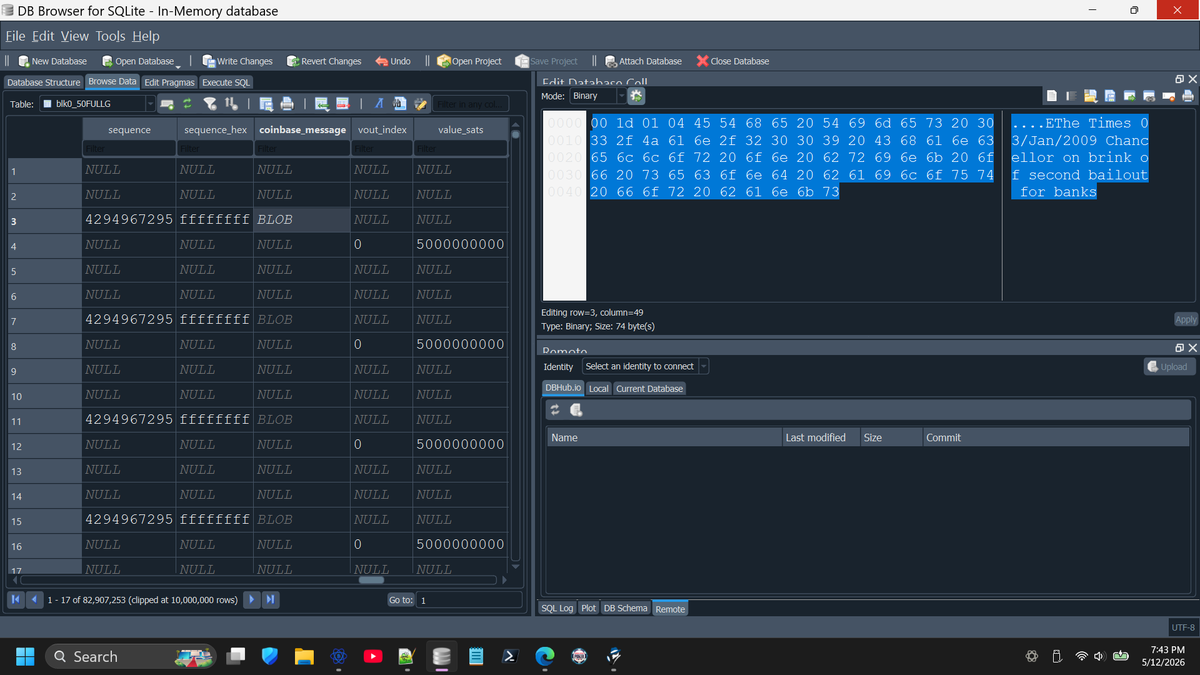Click the blank page icon in Edit Cell toolbar
The height and width of the screenshot is (675, 1200).
pos(1052,96)
